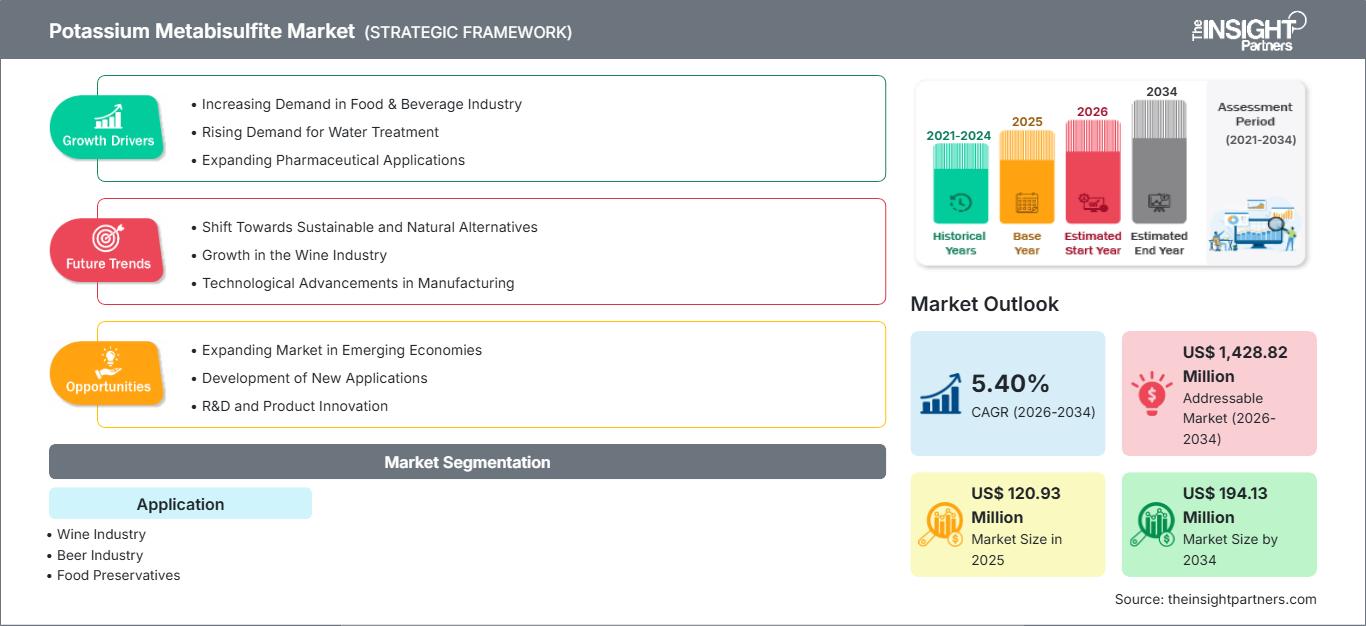1366x626 pixels.
Task: Click the 'Beer Industry' application item
Action: 100,555
